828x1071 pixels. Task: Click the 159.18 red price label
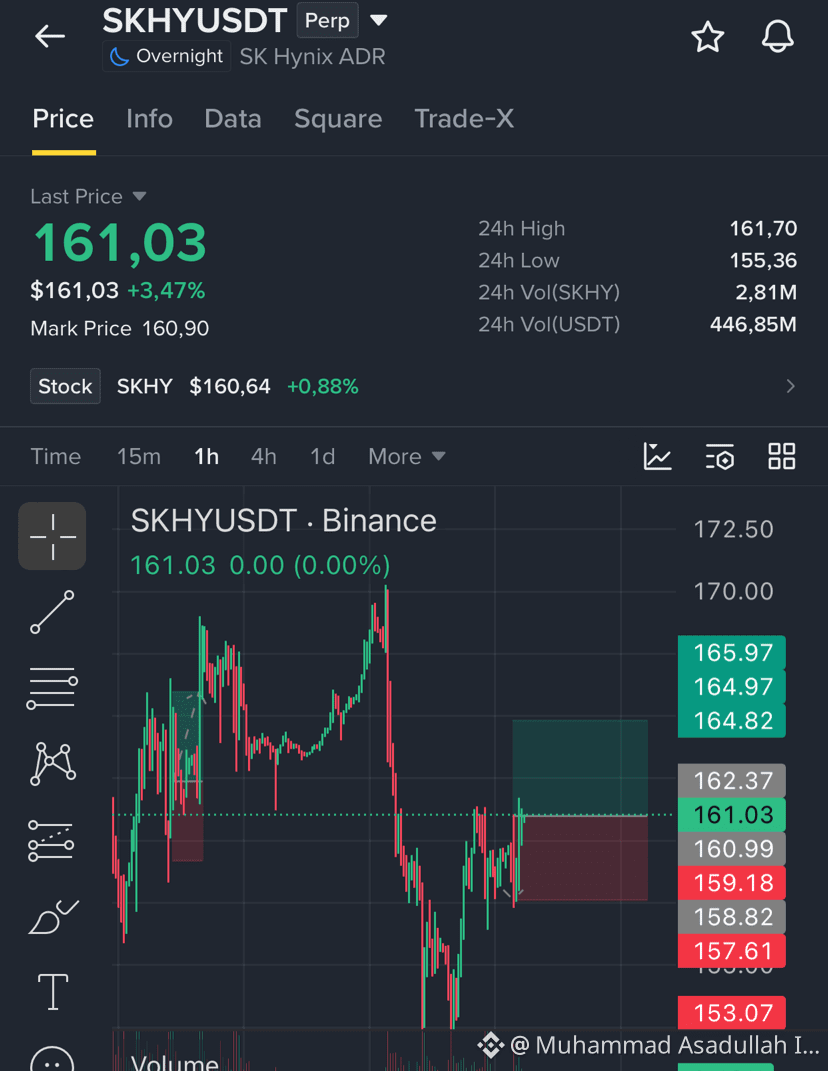pos(732,882)
